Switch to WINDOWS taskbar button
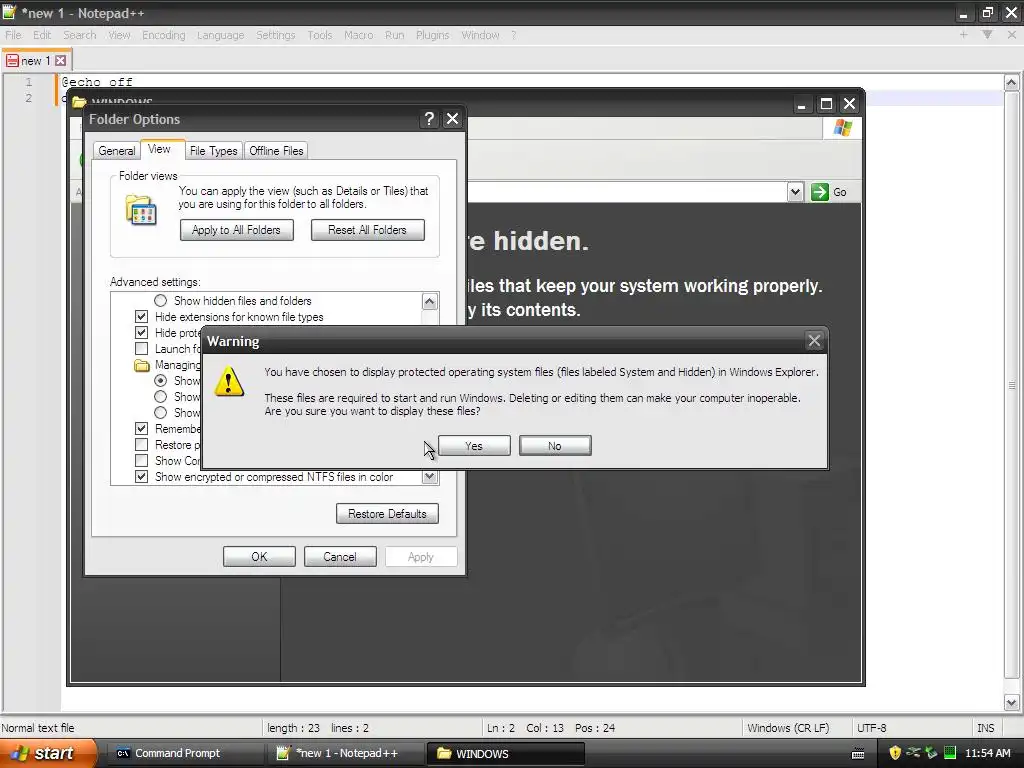The image size is (1024, 768). pos(505,754)
